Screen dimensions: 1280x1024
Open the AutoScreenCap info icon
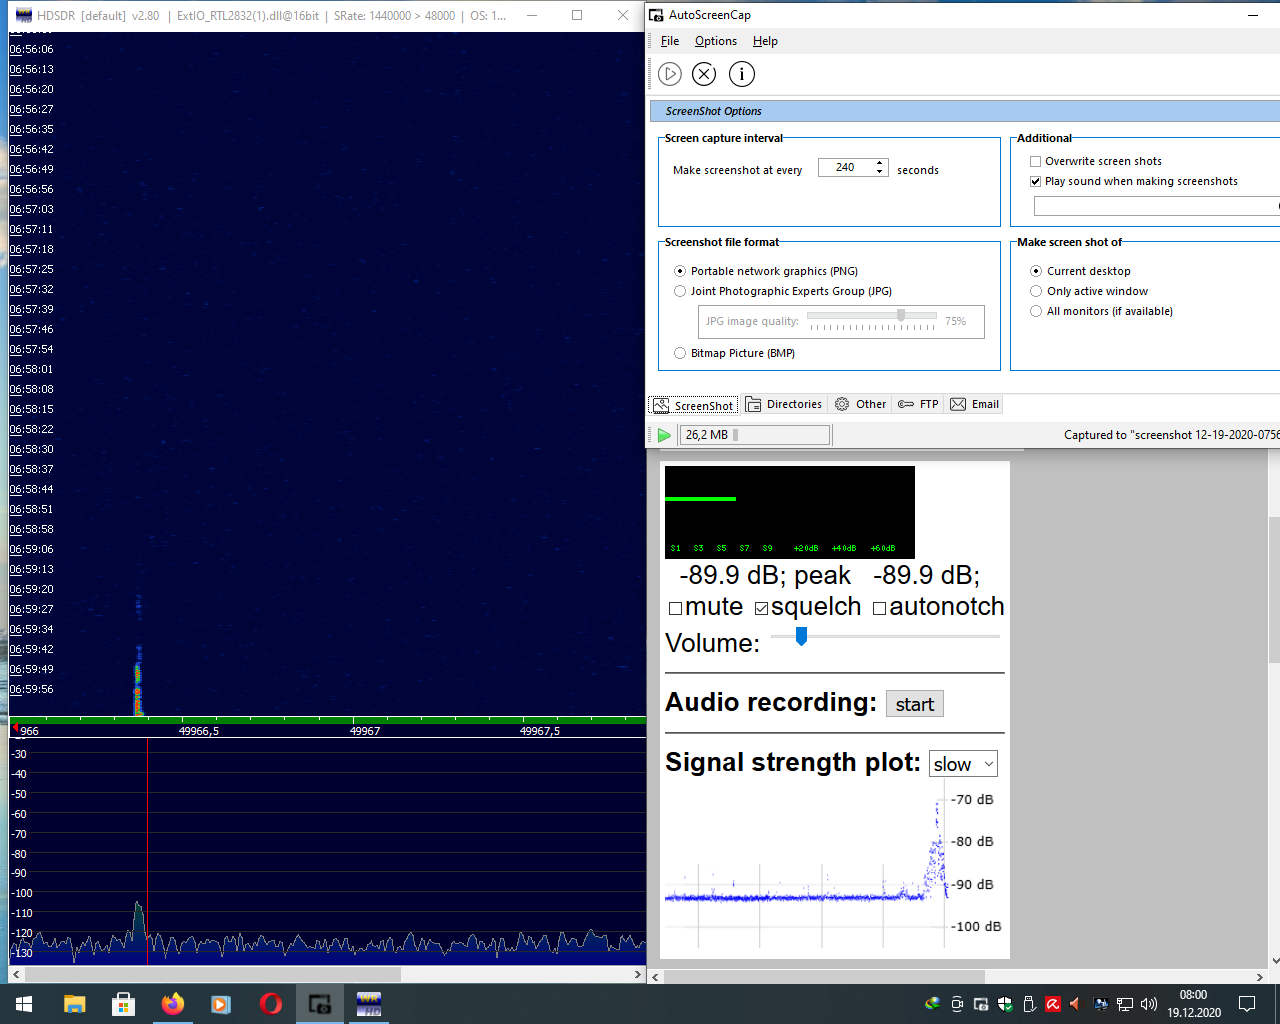[742, 74]
